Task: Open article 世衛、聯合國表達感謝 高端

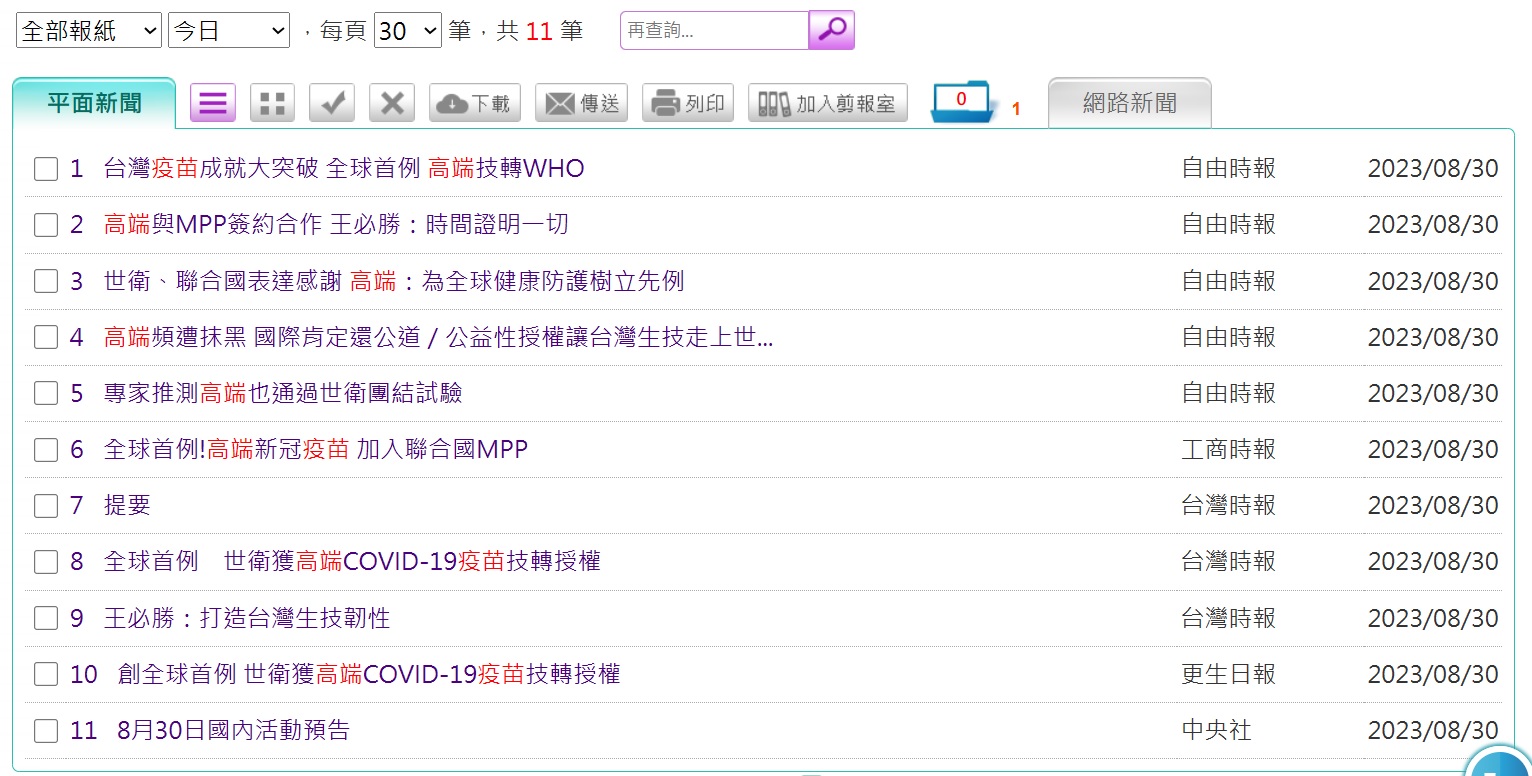Action: [x=394, y=281]
